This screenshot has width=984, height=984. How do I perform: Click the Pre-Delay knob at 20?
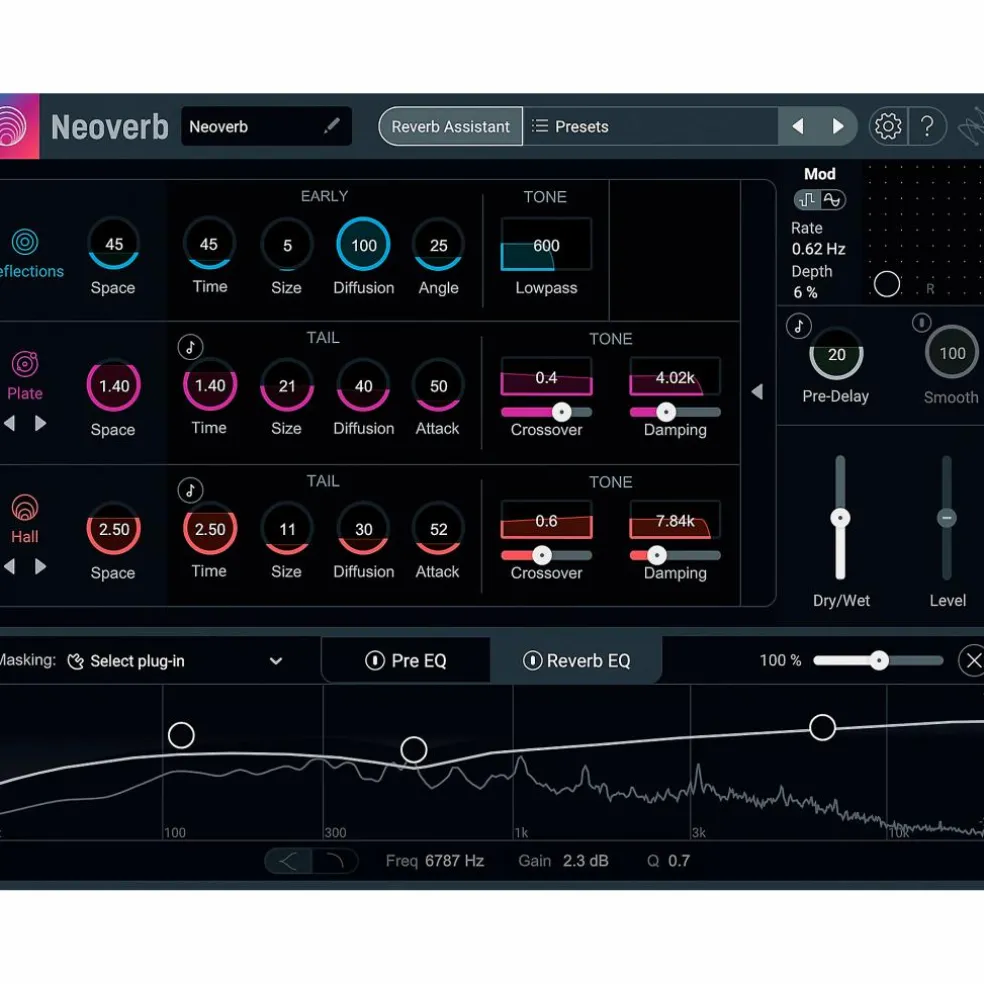837,354
